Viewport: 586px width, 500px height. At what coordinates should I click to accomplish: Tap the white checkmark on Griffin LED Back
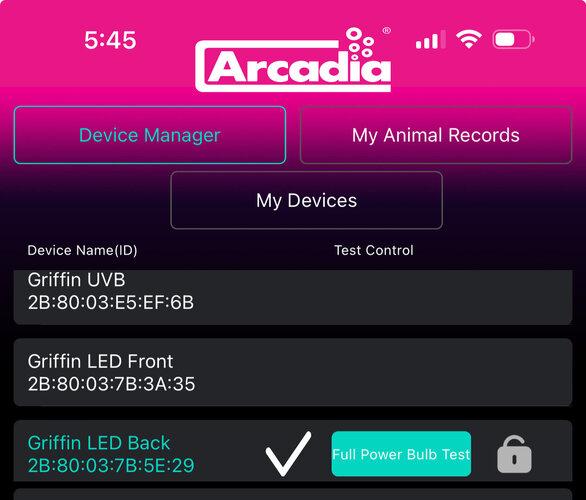288,454
